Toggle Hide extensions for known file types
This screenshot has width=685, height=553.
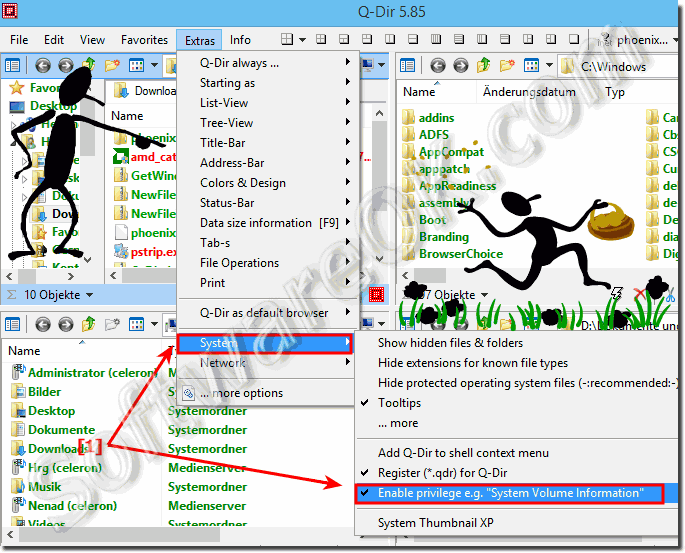[x=516, y=363]
